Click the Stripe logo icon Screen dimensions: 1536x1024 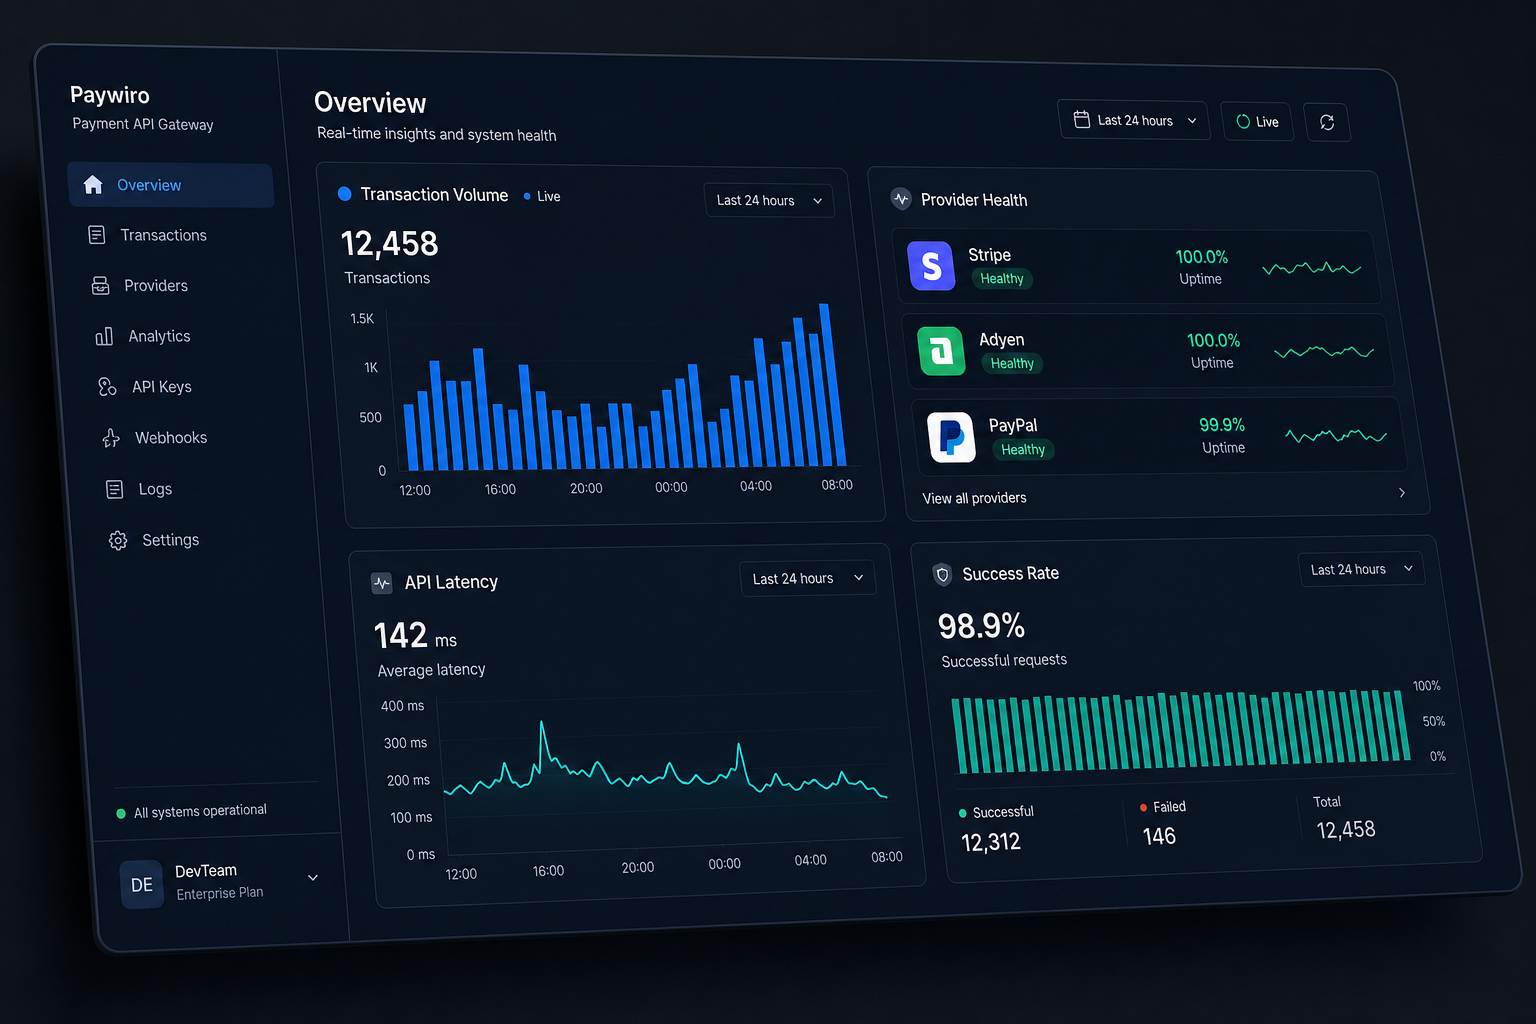tap(931, 265)
